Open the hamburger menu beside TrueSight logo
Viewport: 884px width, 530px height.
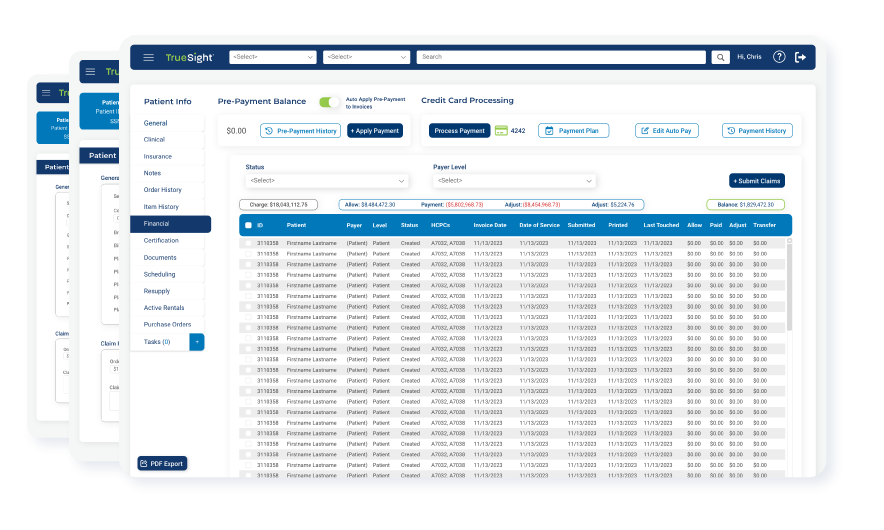click(148, 58)
